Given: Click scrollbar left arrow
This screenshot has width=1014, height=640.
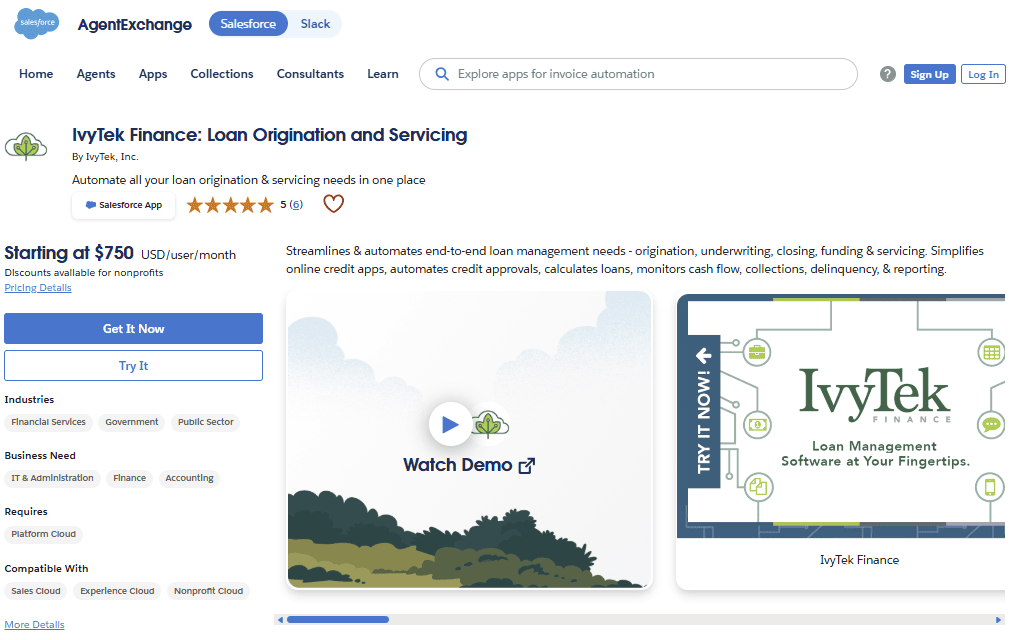Looking at the screenshot, I should point(280,620).
